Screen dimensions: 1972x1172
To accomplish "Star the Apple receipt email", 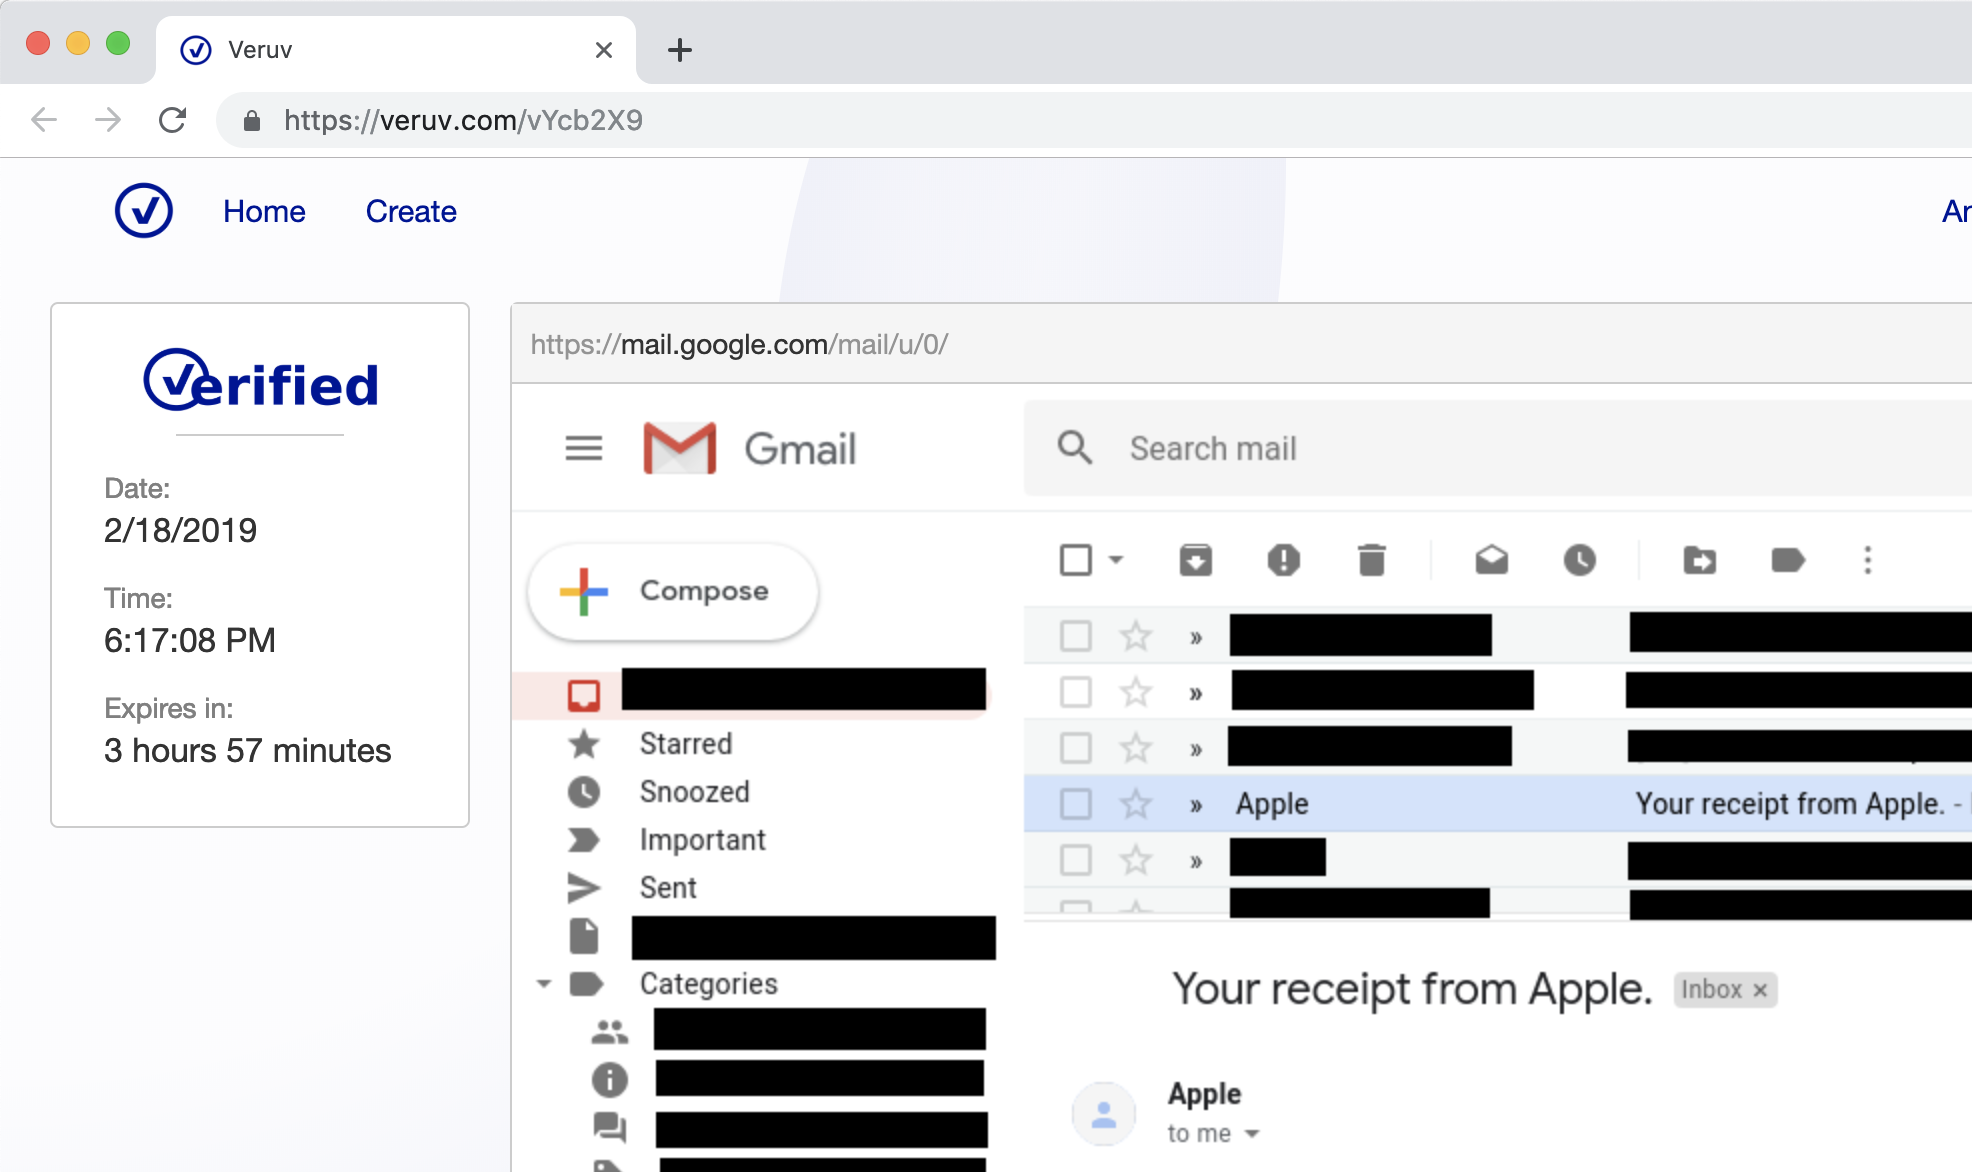I will tap(1135, 803).
